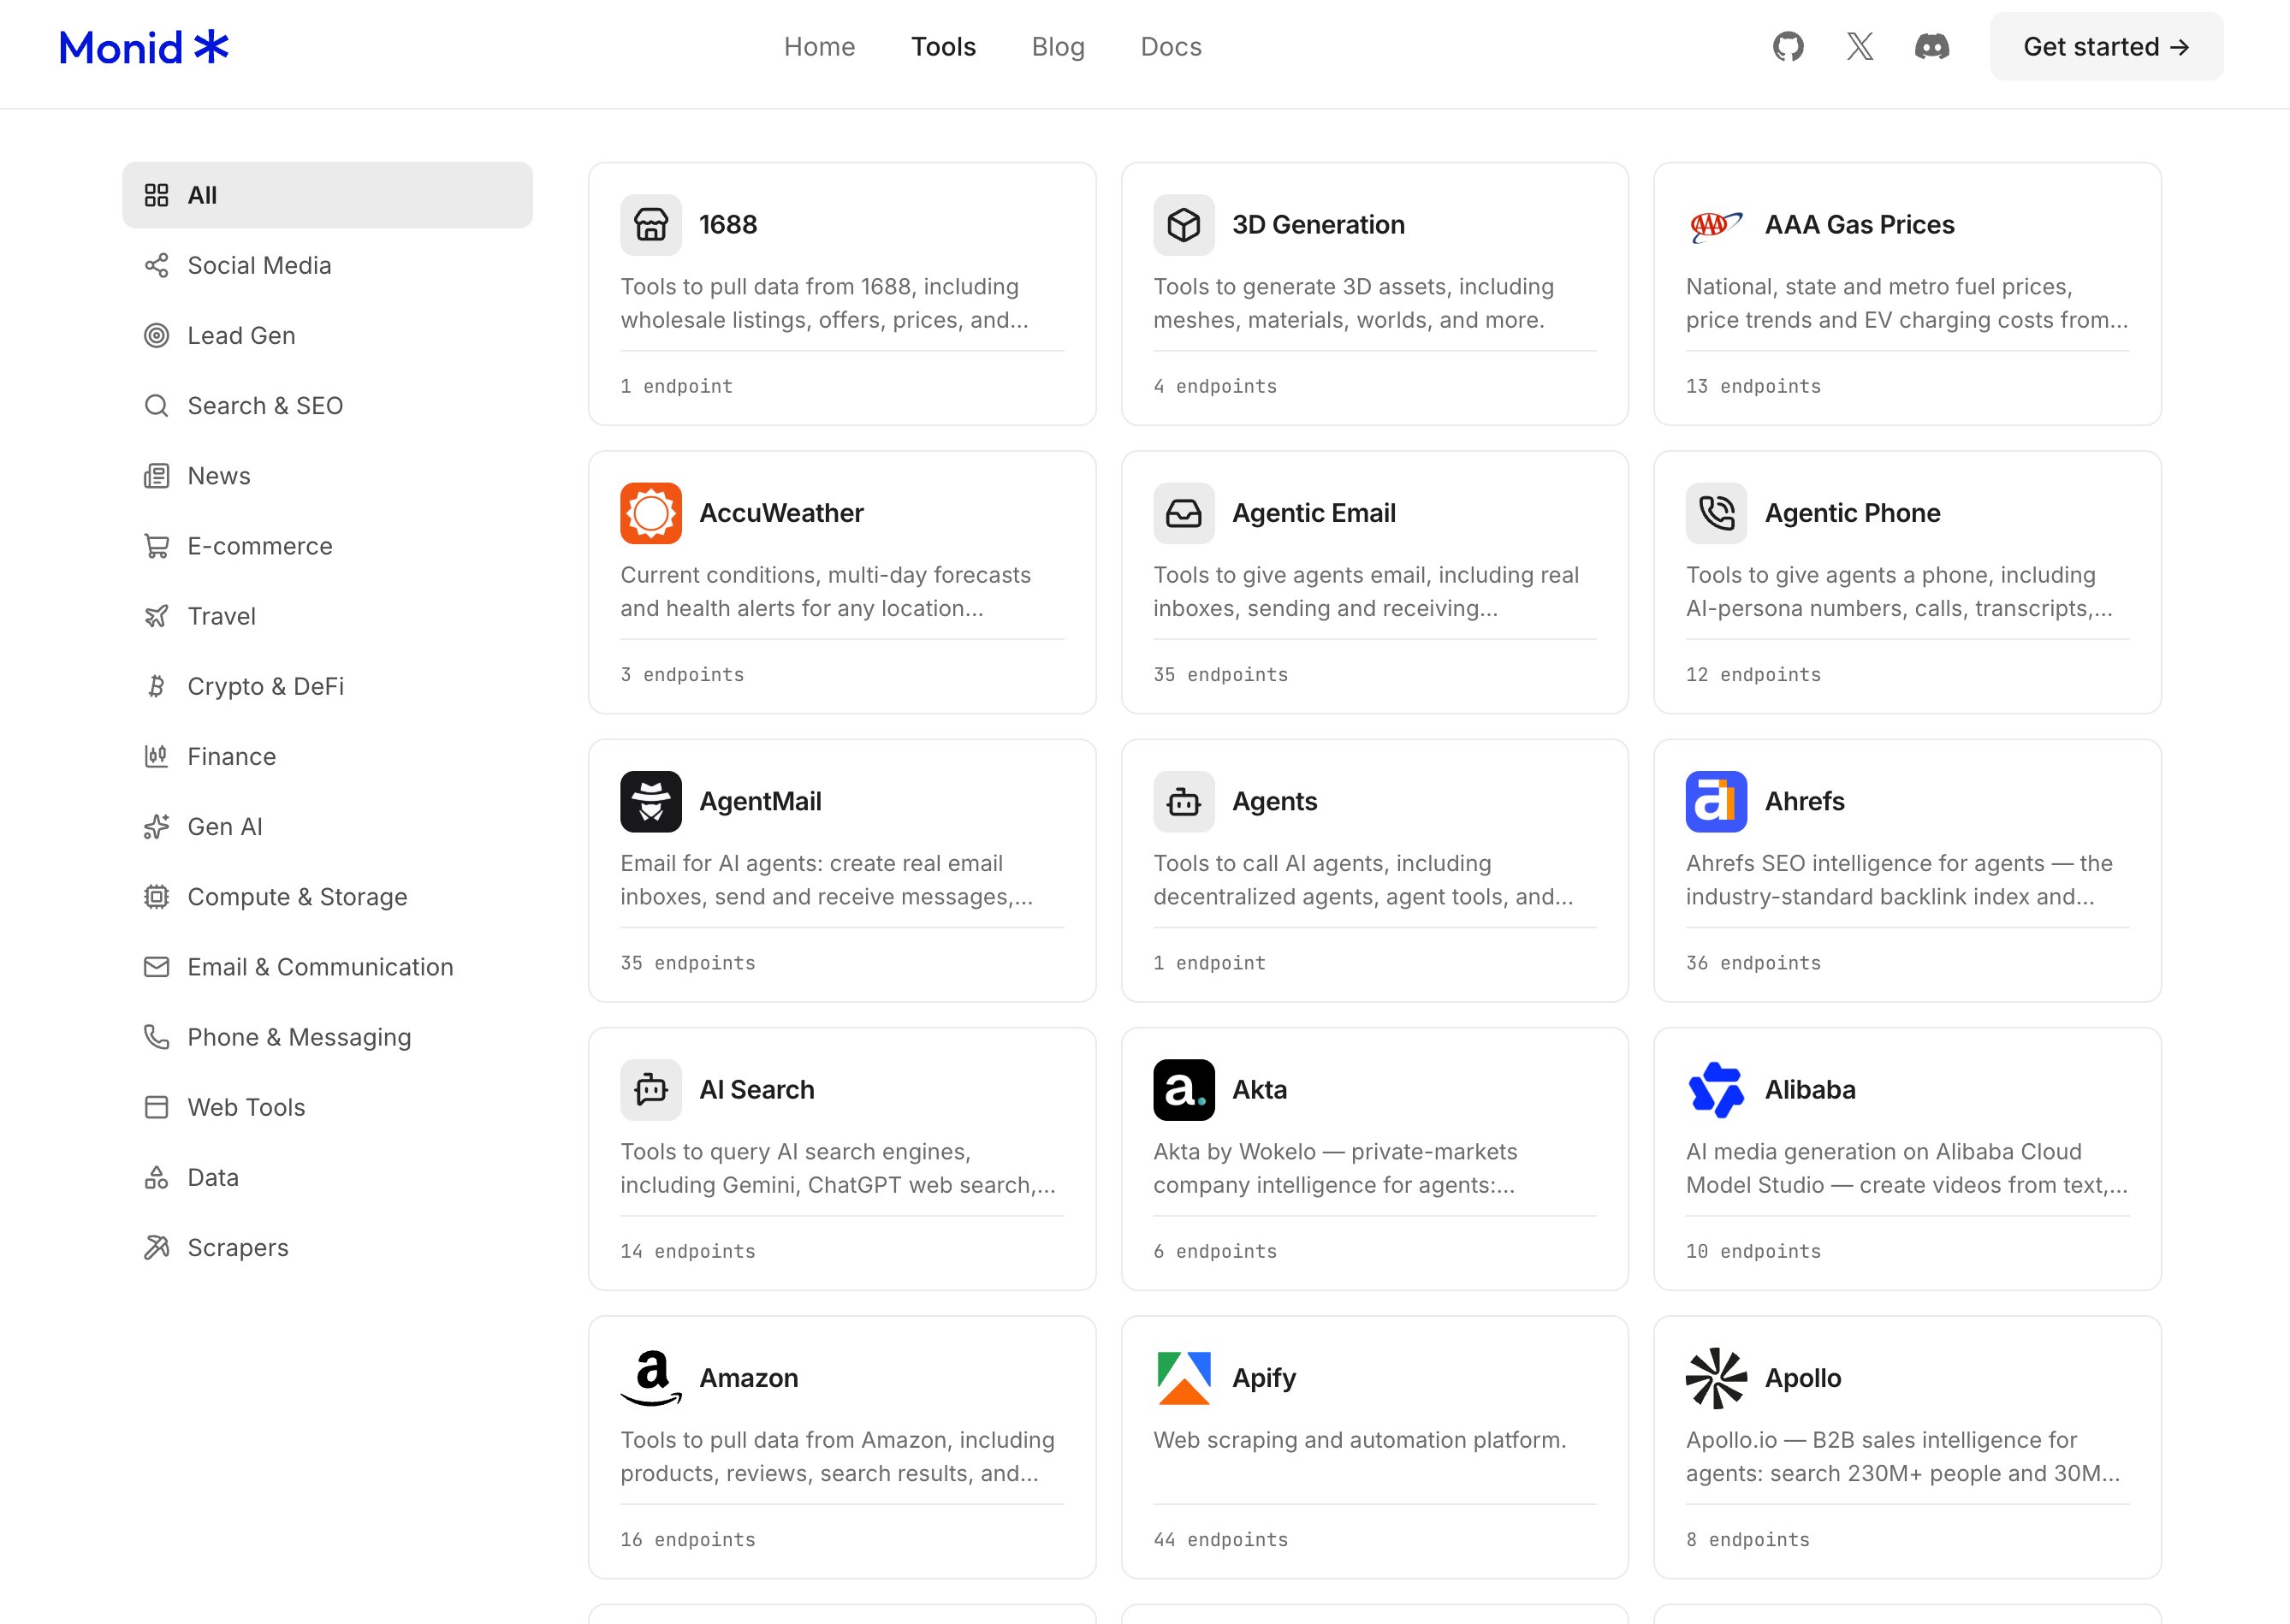The height and width of the screenshot is (1624, 2290).
Task: Show the Travel category
Action: pyautogui.click(x=327, y=616)
